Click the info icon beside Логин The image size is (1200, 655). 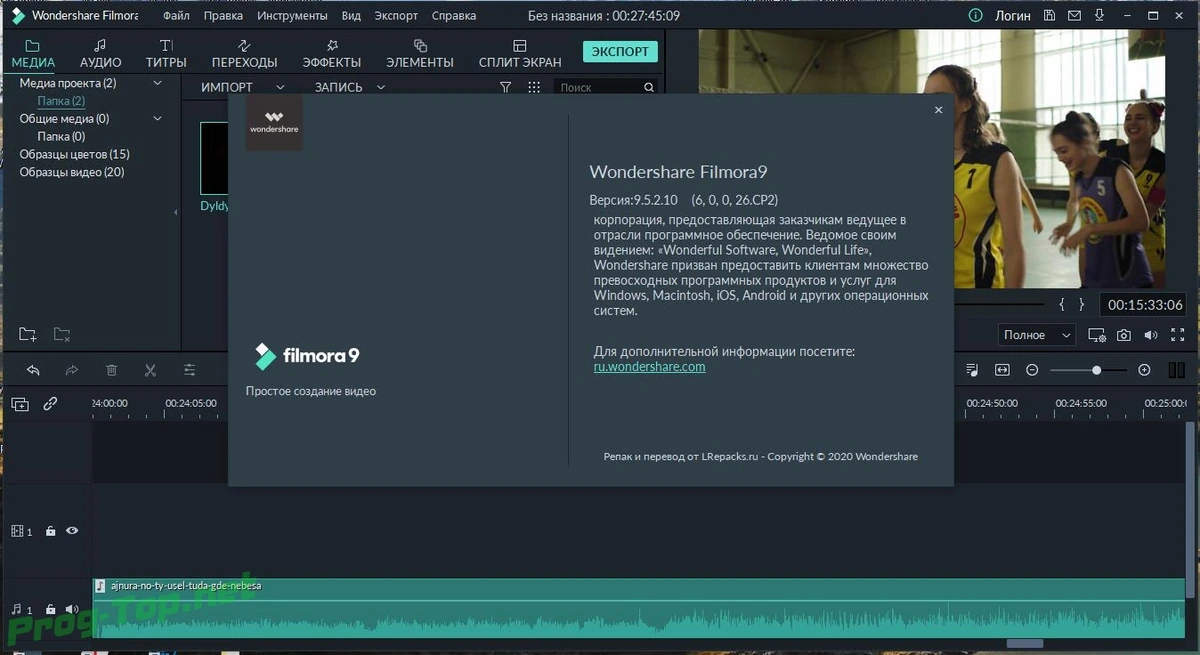coord(976,16)
